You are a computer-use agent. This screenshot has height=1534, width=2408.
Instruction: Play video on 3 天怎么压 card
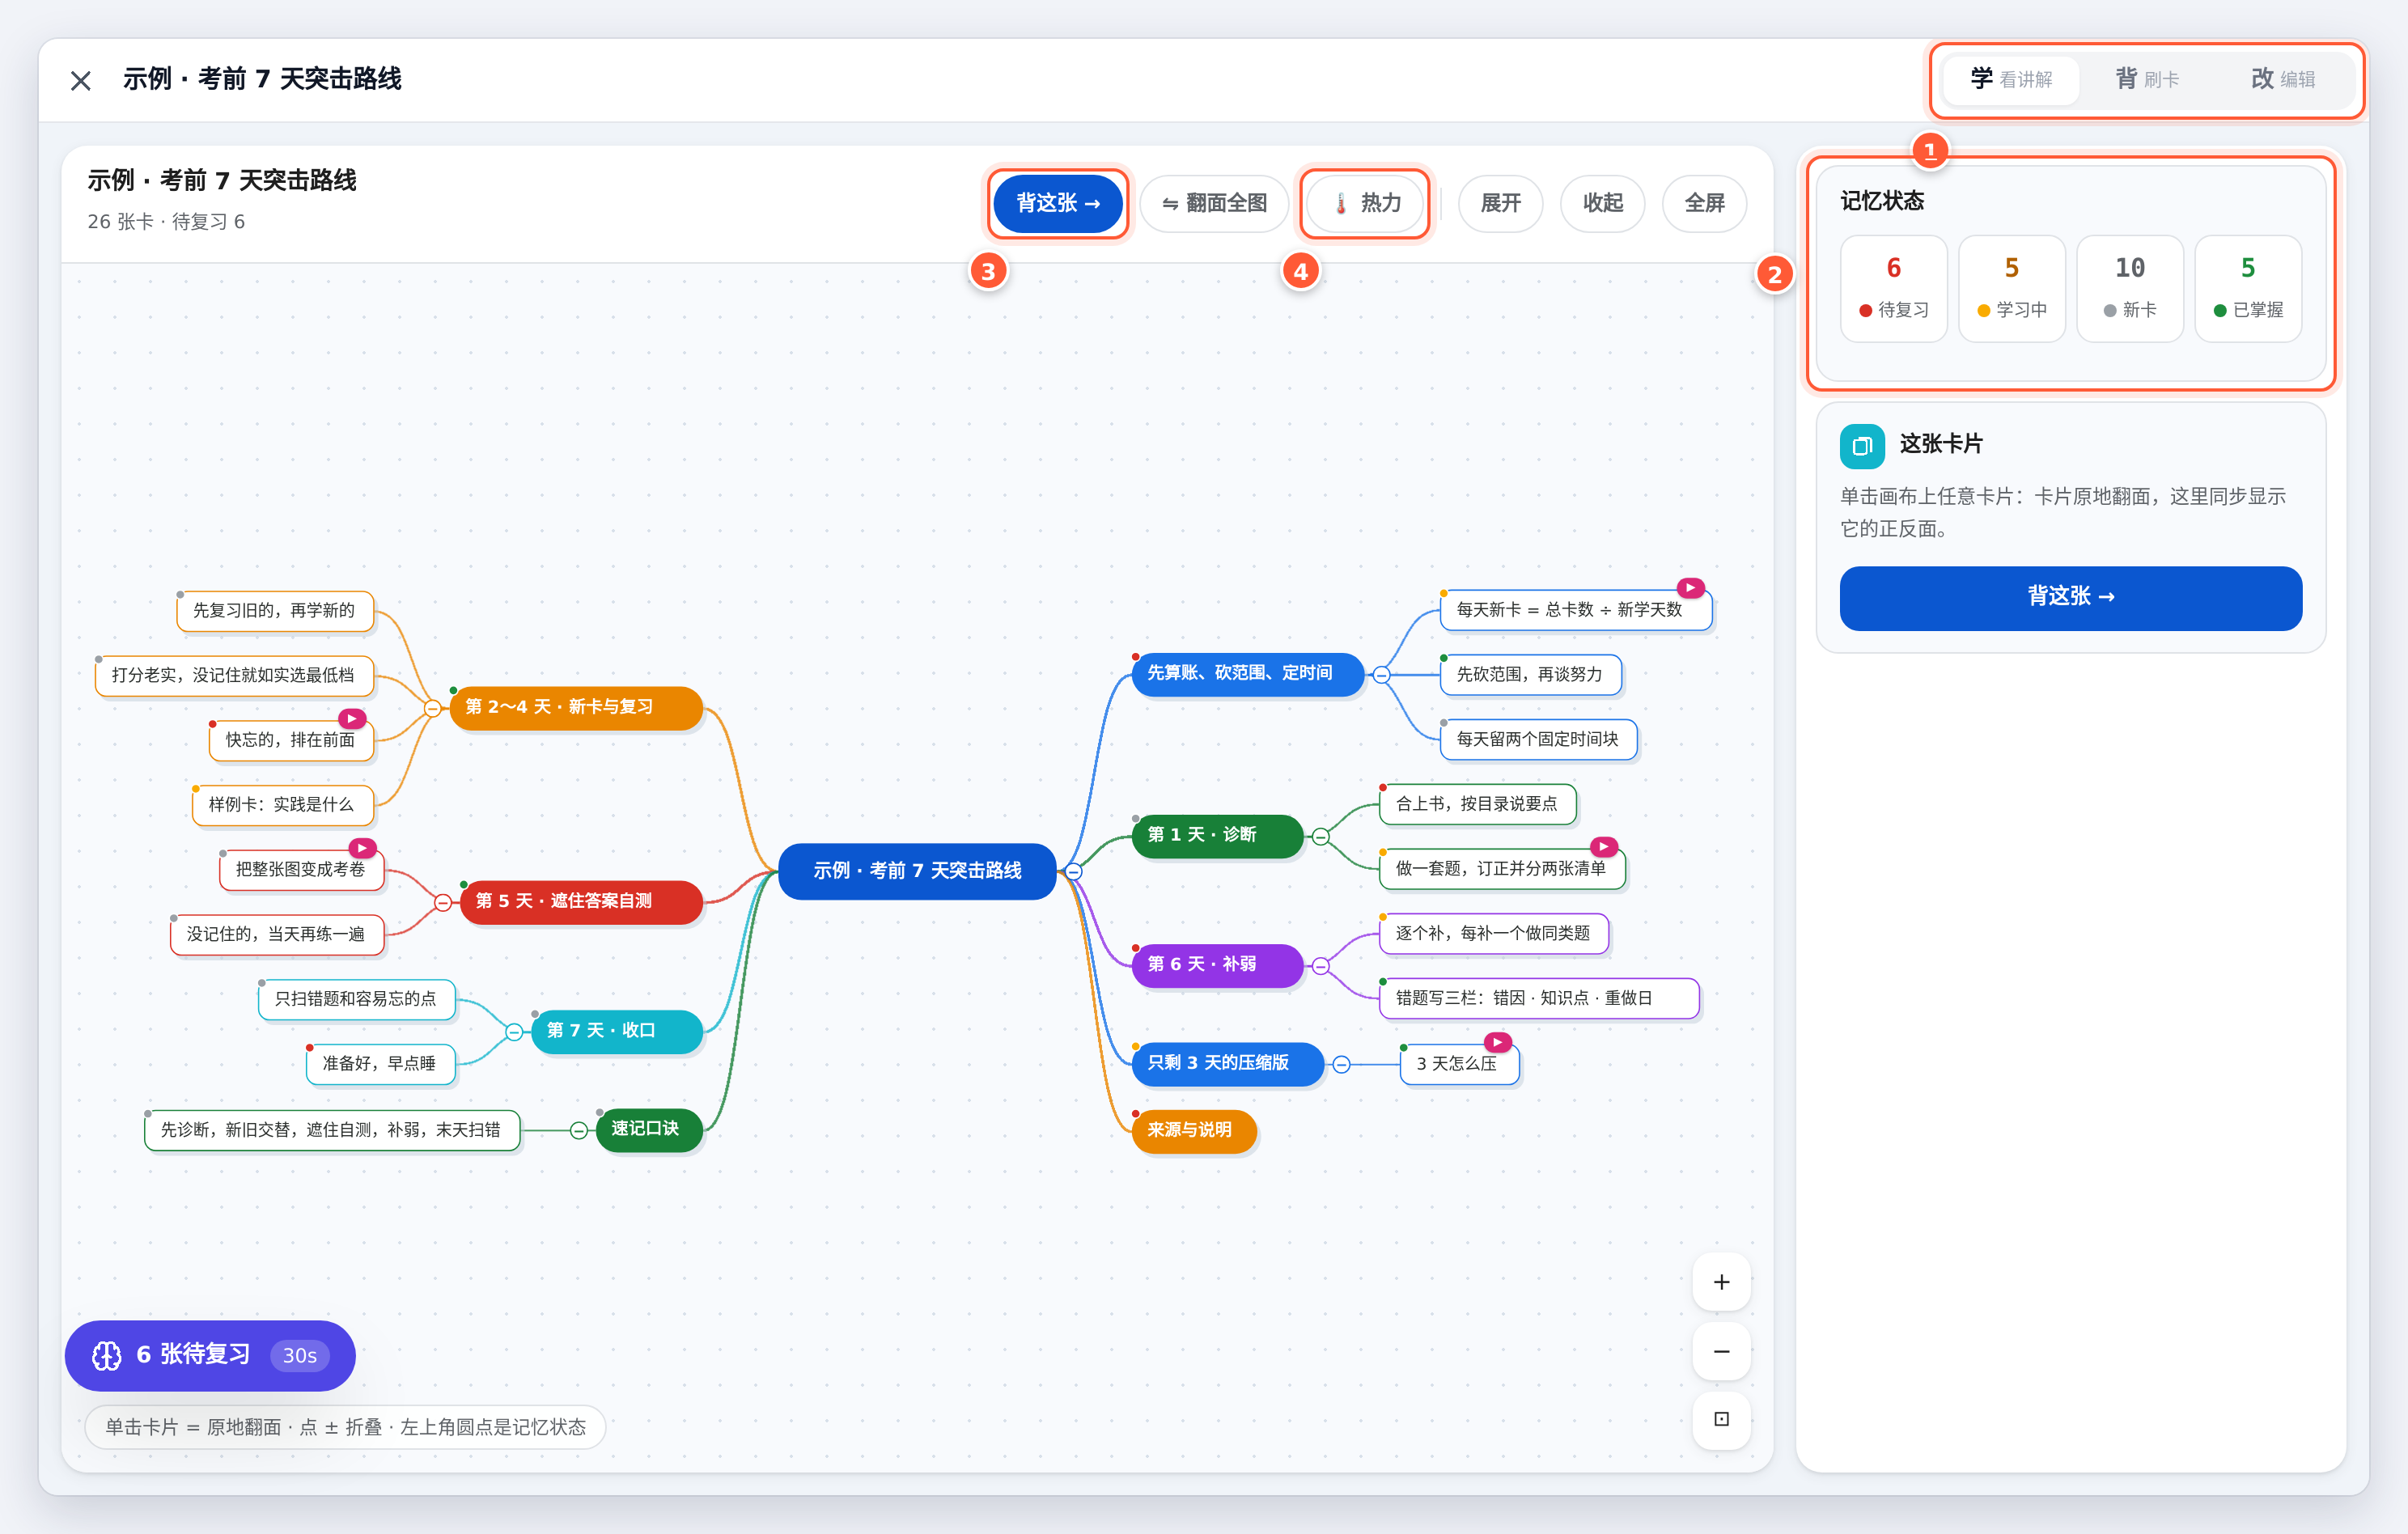tap(1497, 1042)
